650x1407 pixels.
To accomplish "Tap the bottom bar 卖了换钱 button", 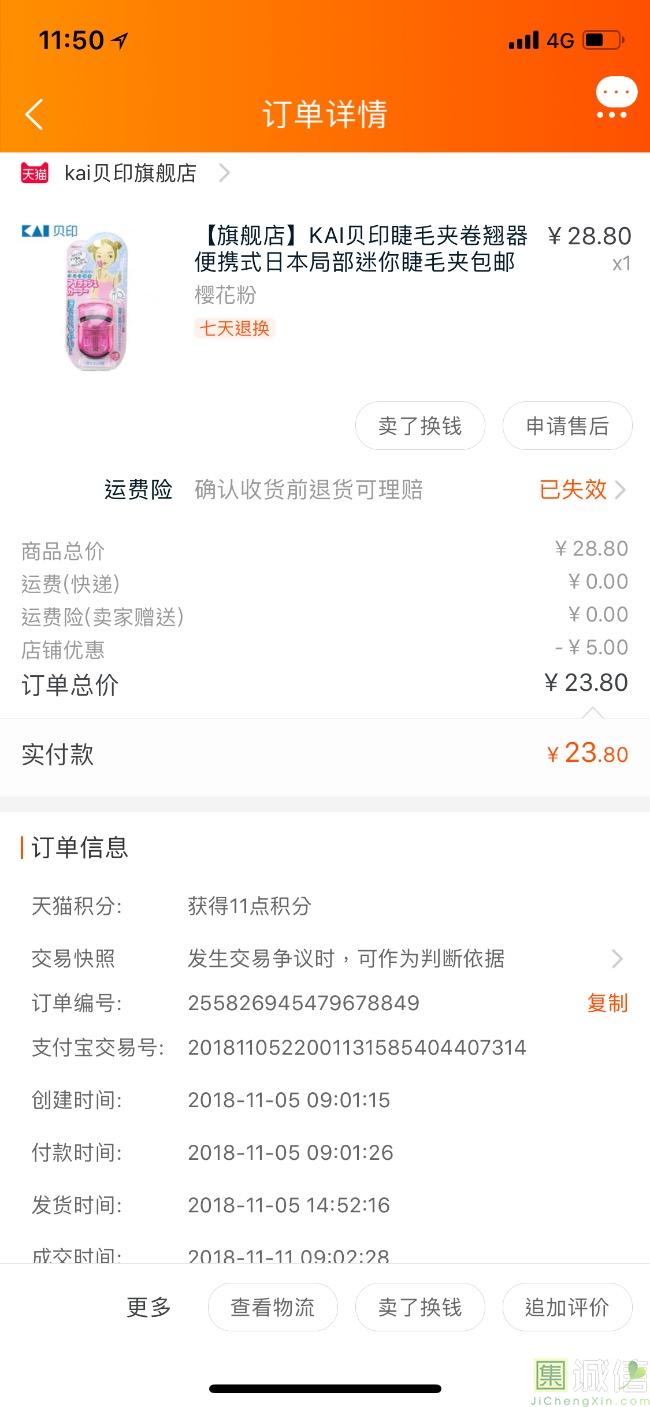I will pyautogui.click(x=420, y=1307).
